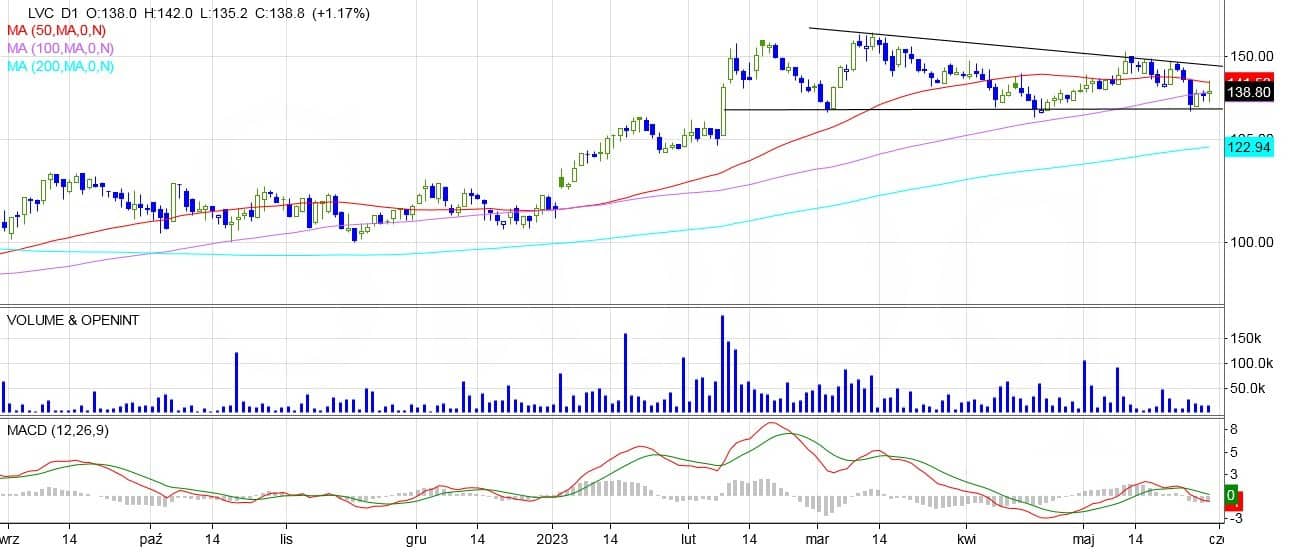Select the 'gru' month marker on time axis
1309x553 pixels.
click(416, 538)
